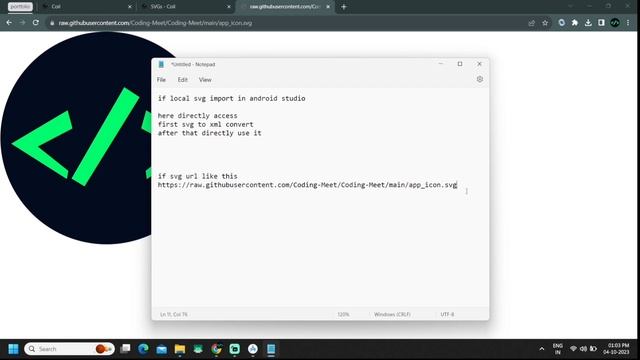Click the SVG app icon image in browser

(76, 138)
